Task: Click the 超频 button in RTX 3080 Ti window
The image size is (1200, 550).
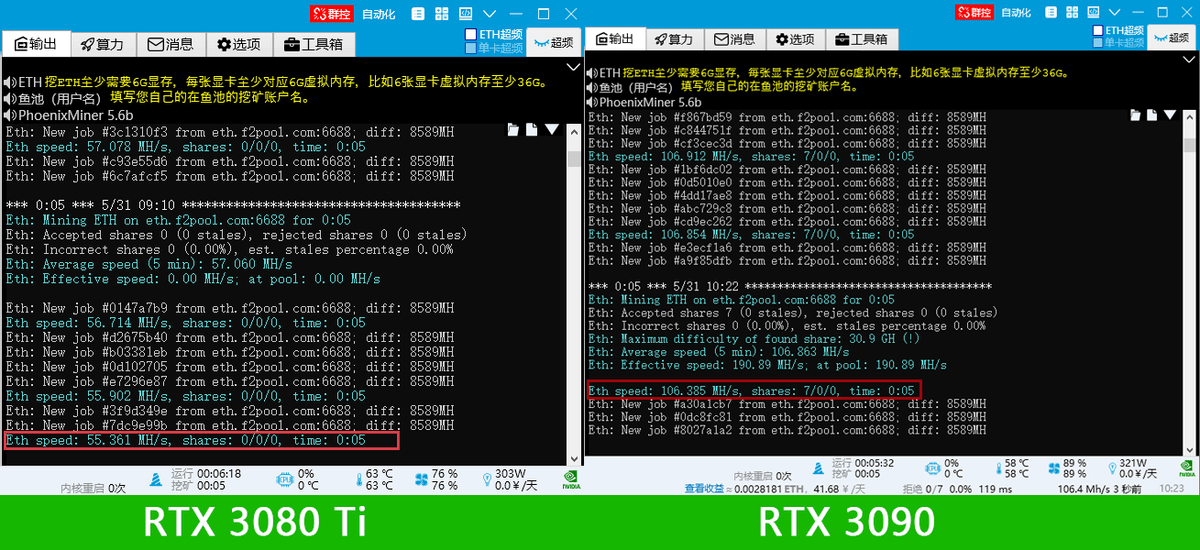Action: click(x=554, y=41)
